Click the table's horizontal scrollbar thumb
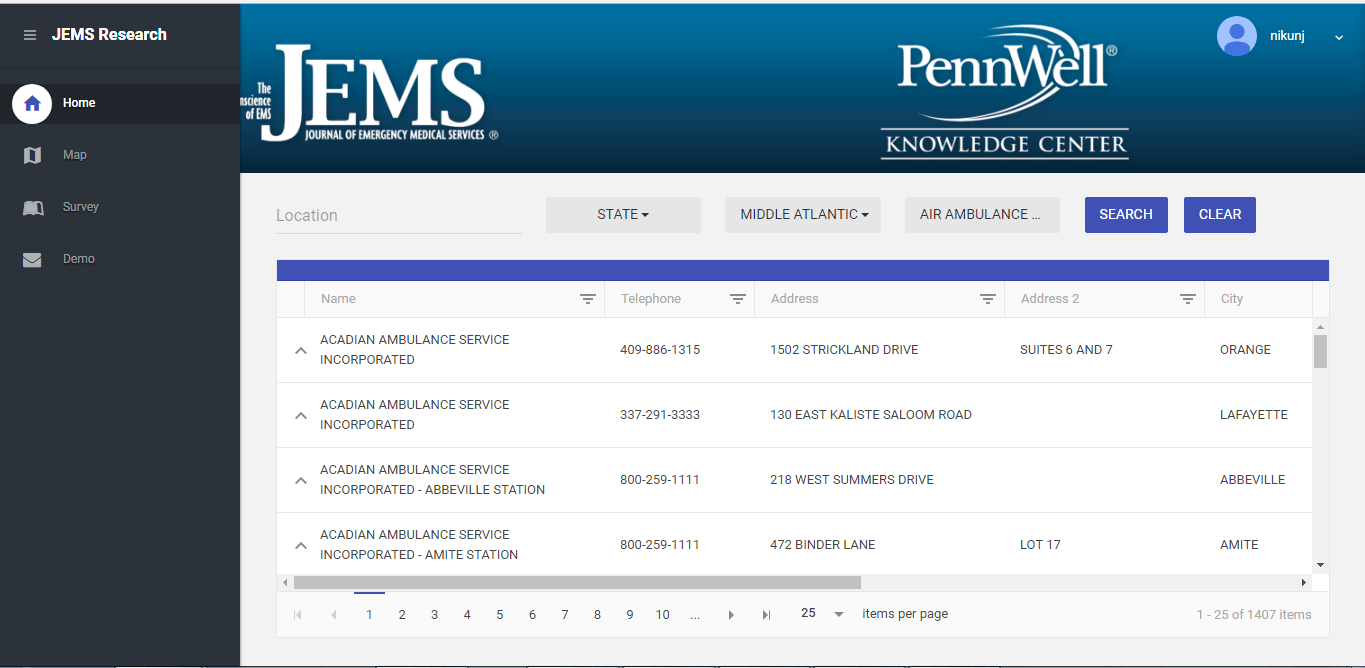This screenshot has width=1365, height=668. click(577, 582)
